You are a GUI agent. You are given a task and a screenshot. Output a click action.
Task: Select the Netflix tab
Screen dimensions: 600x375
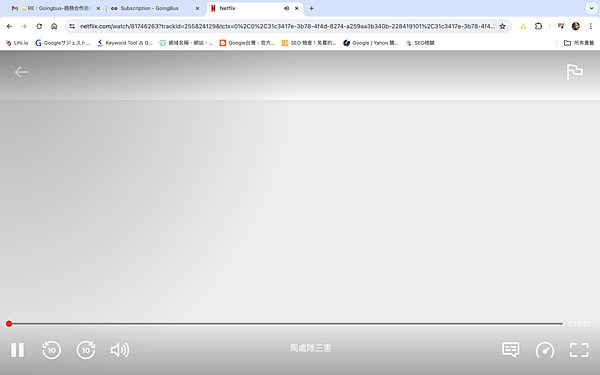pos(254,8)
